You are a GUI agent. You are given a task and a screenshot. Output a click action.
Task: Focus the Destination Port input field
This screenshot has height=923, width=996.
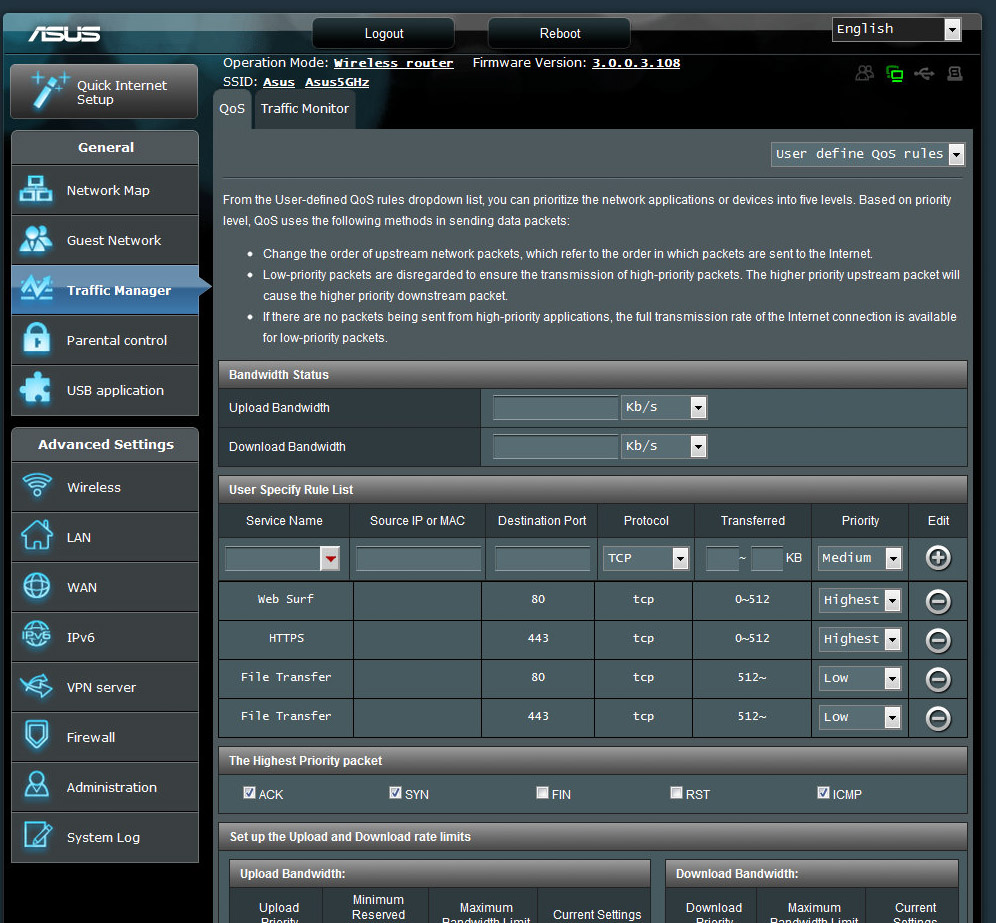542,559
